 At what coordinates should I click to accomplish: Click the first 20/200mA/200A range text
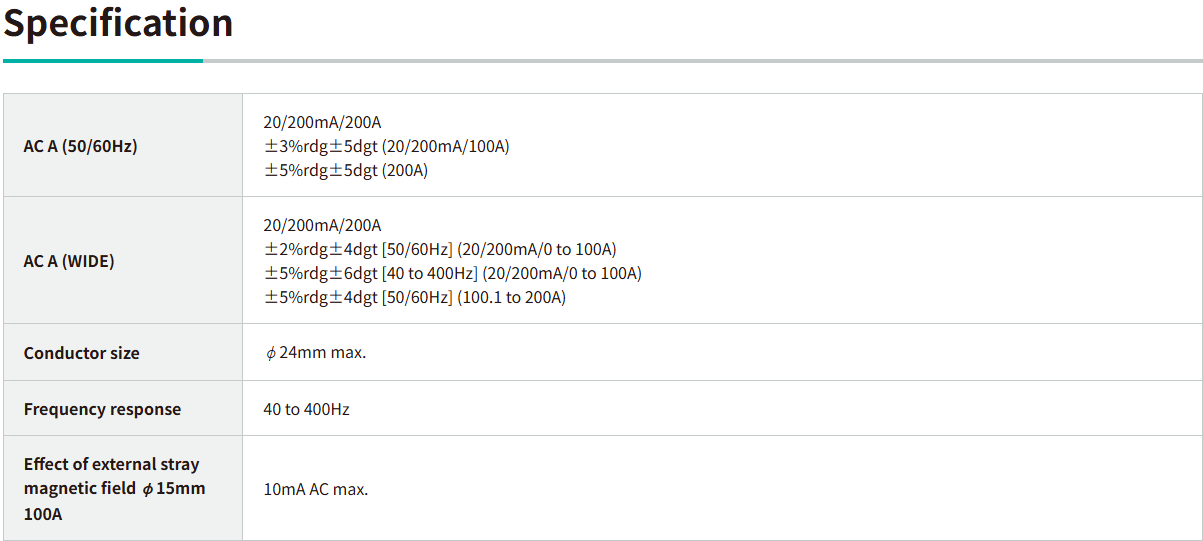pyautogui.click(x=322, y=122)
